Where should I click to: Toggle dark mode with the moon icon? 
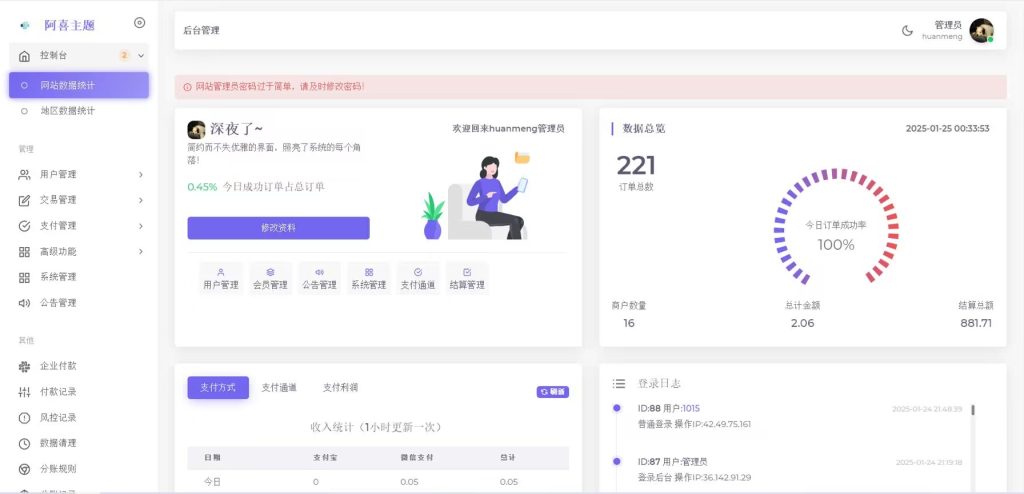pos(908,31)
